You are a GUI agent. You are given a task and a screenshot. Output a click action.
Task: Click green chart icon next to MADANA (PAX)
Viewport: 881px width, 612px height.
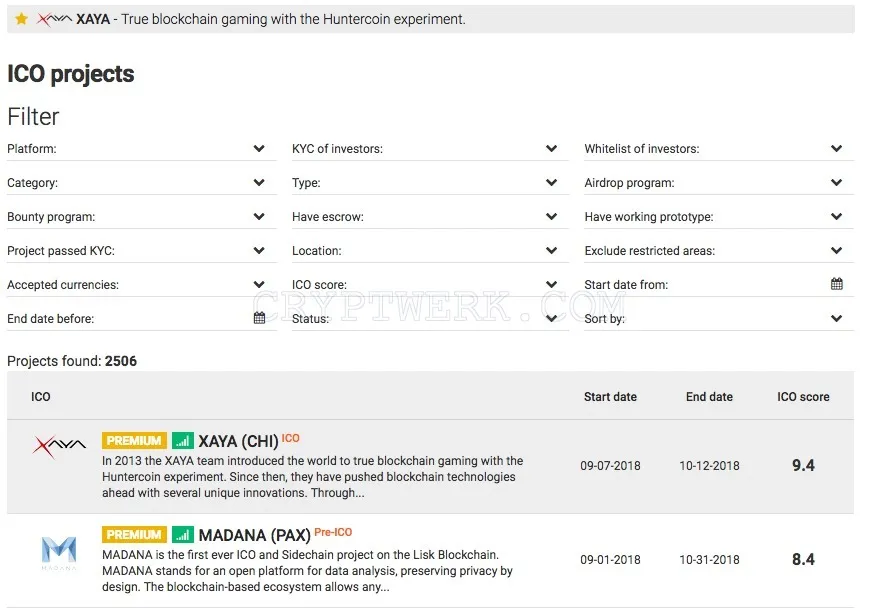point(183,534)
